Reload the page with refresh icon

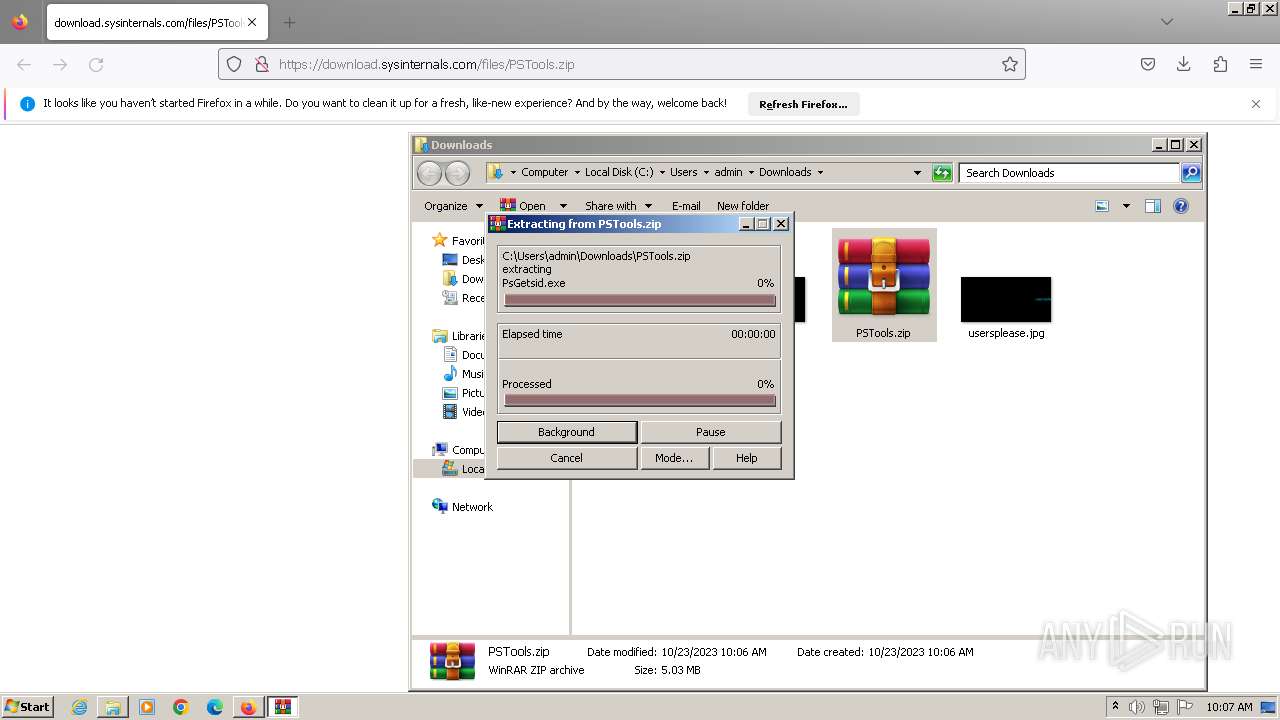(x=96, y=64)
